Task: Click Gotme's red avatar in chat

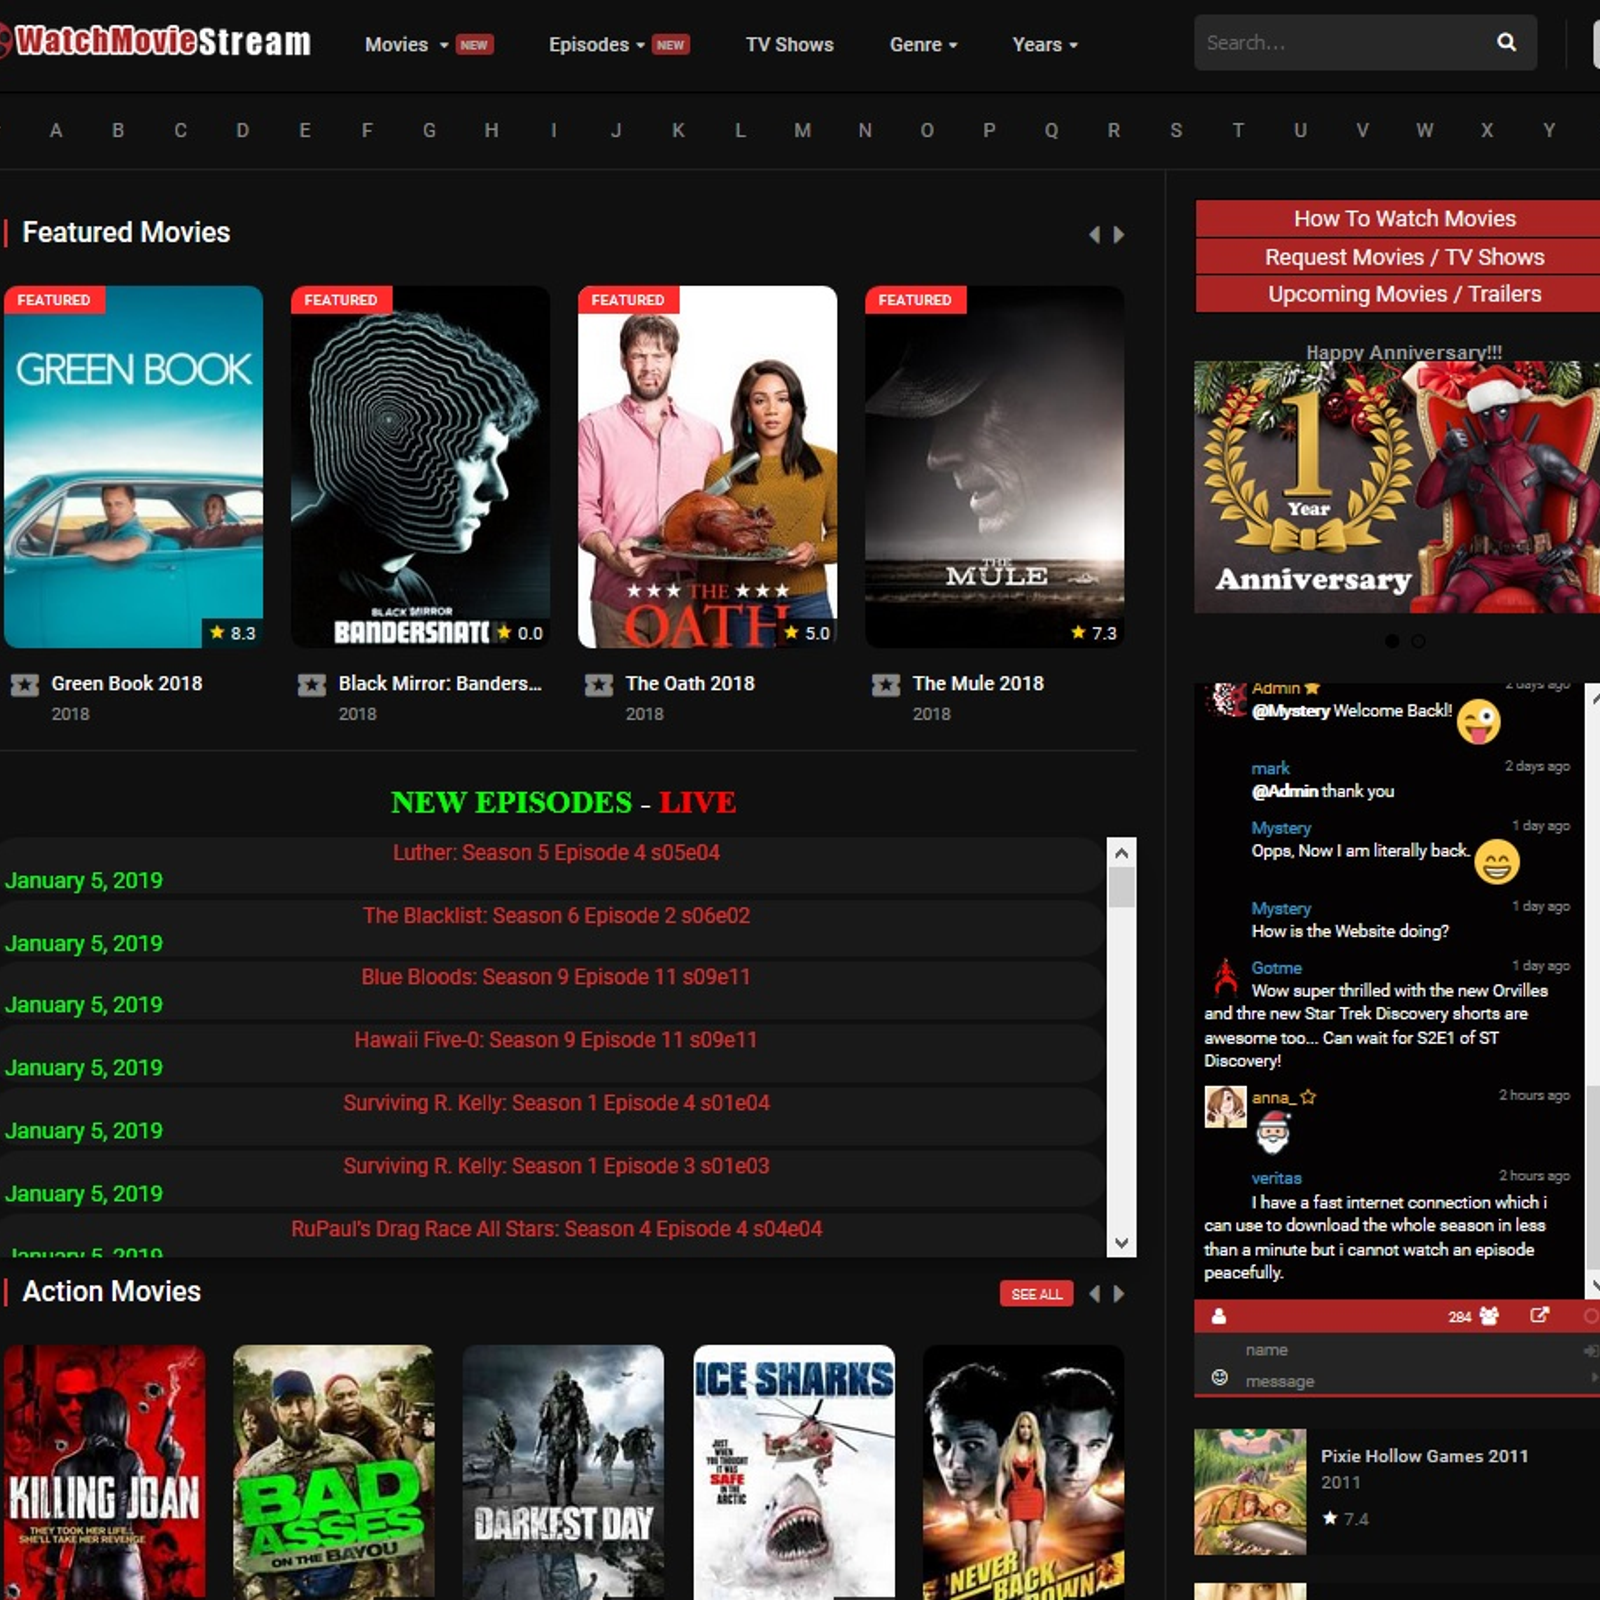Action: click(1225, 976)
